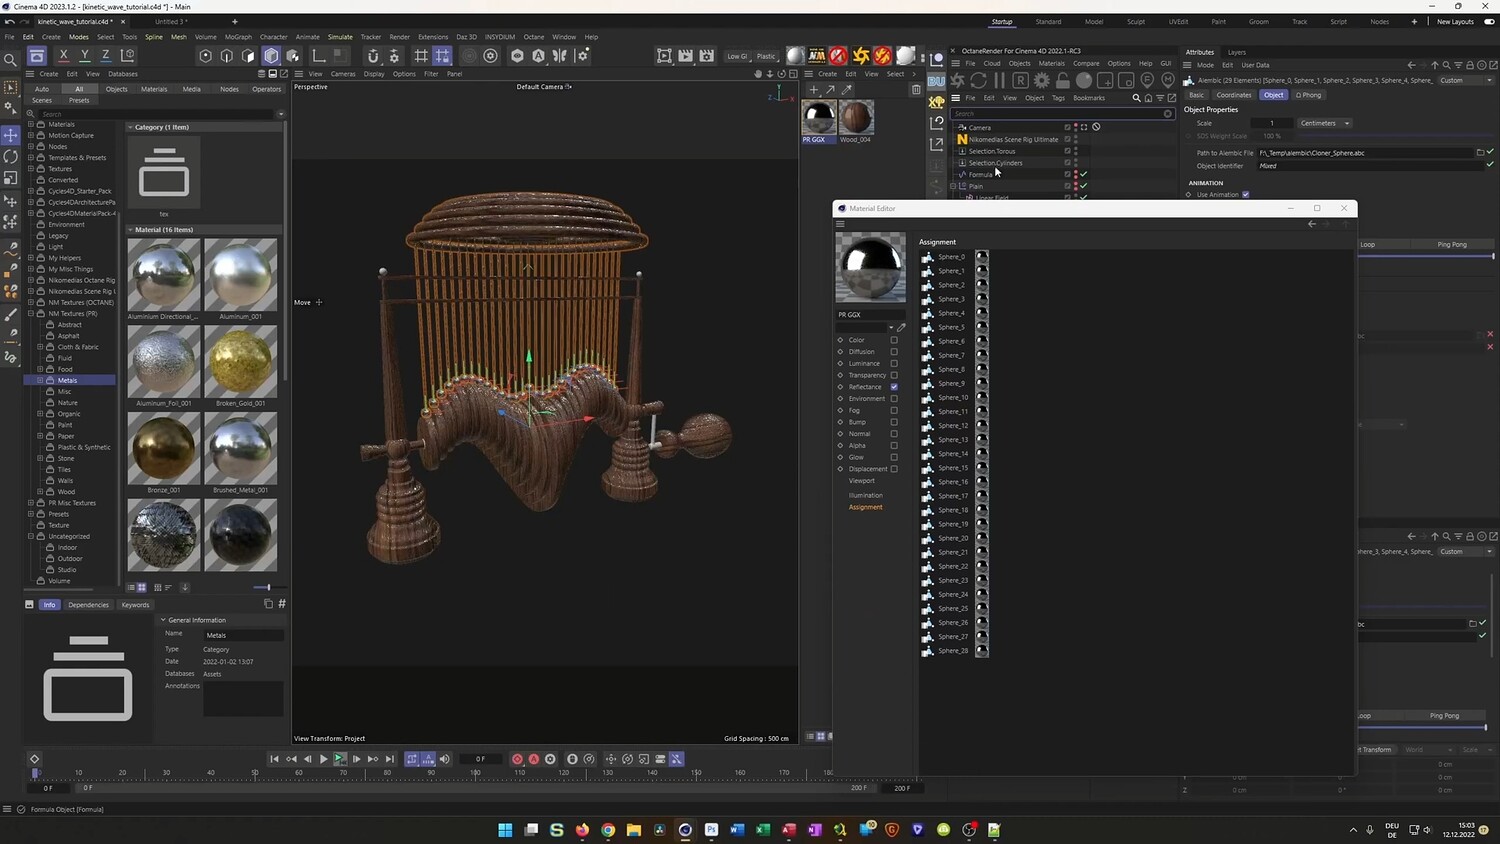Enable the Color channel checkbox
The width and height of the screenshot is (1500, 844).
[894, 340]
